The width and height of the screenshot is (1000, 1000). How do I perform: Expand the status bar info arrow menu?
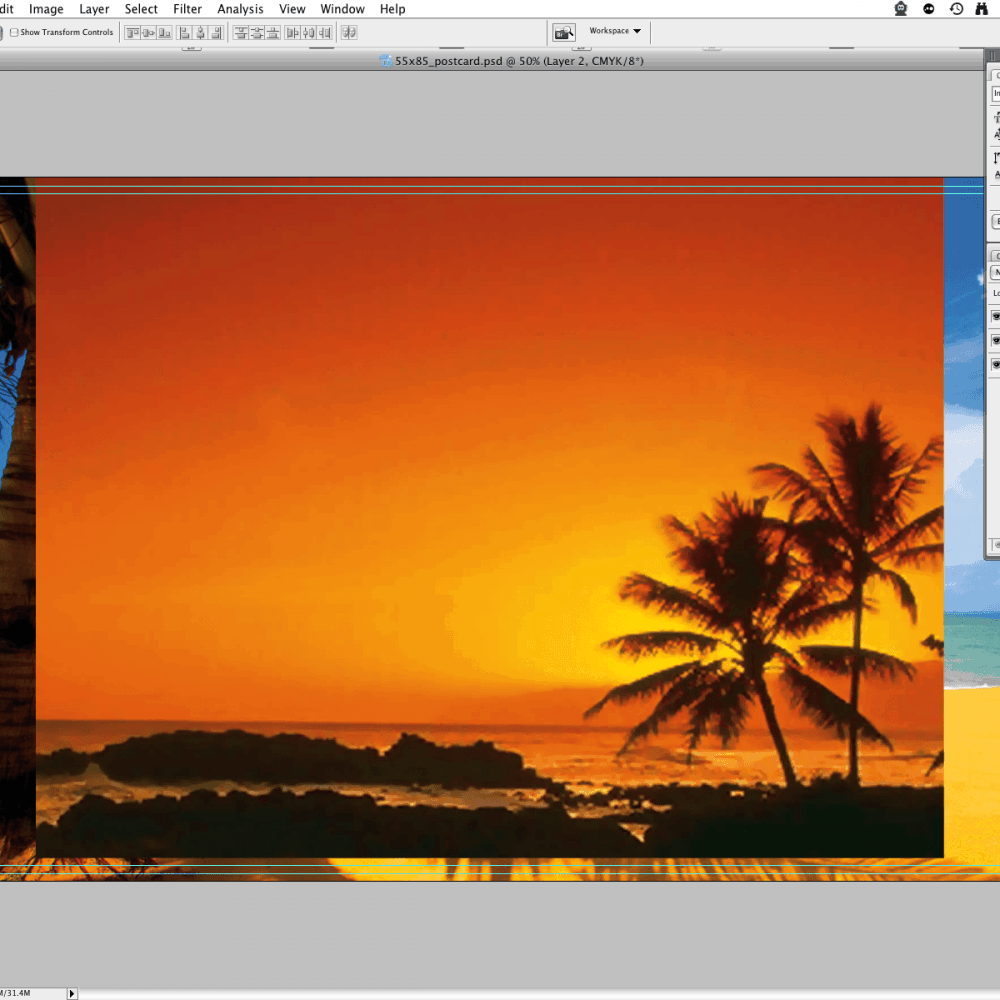pyautogui.click(x=71, y=993)
